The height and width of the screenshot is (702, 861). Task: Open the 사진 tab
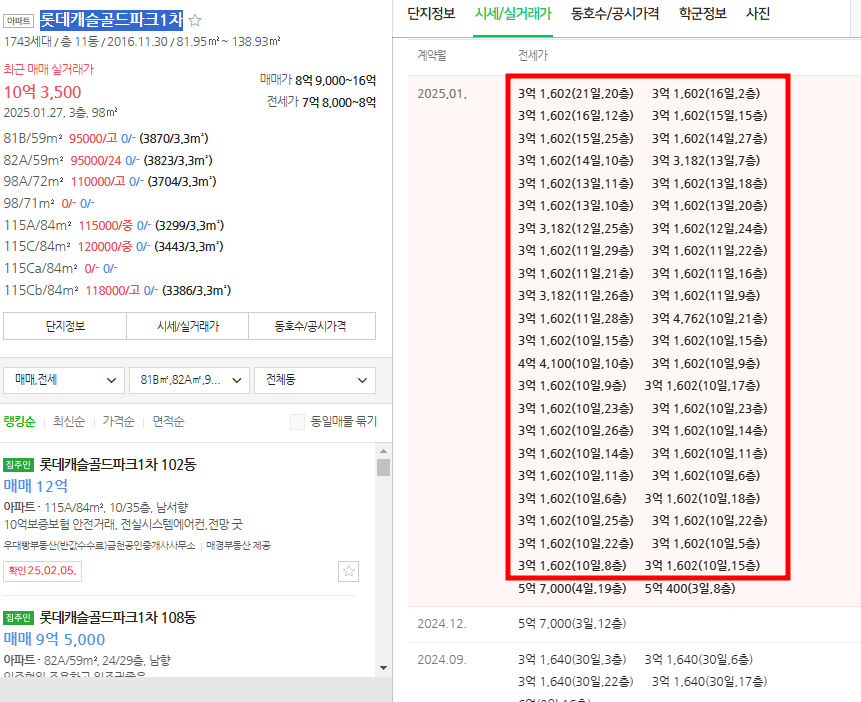pyautogui.click(x=758, y=14)
